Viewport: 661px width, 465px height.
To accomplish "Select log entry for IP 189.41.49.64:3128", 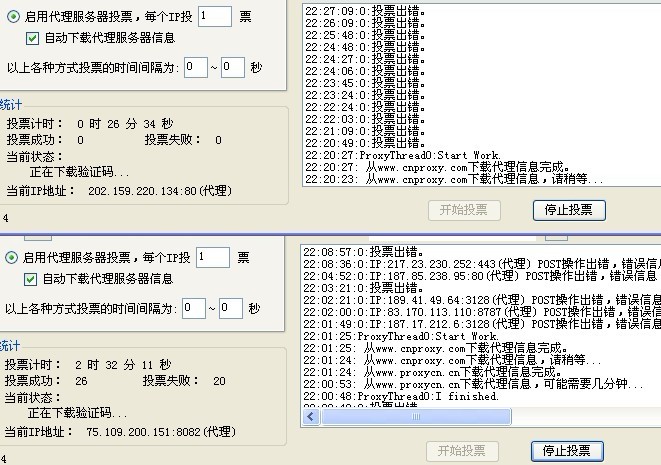I will [x=480, y=299].
